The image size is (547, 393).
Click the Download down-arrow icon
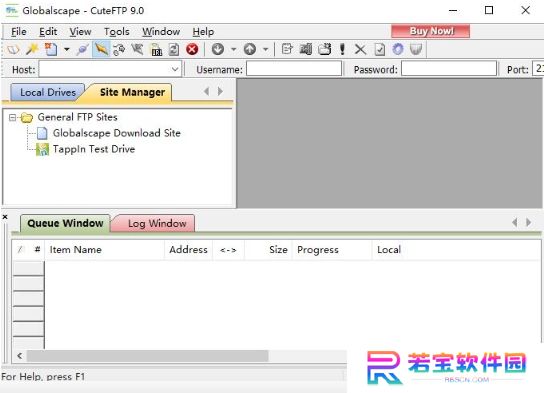click(x=218, y=49)
